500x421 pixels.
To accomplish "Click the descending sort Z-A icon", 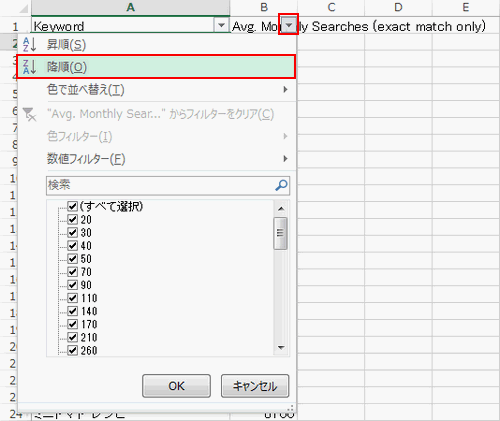I will (x=29, y=67).
